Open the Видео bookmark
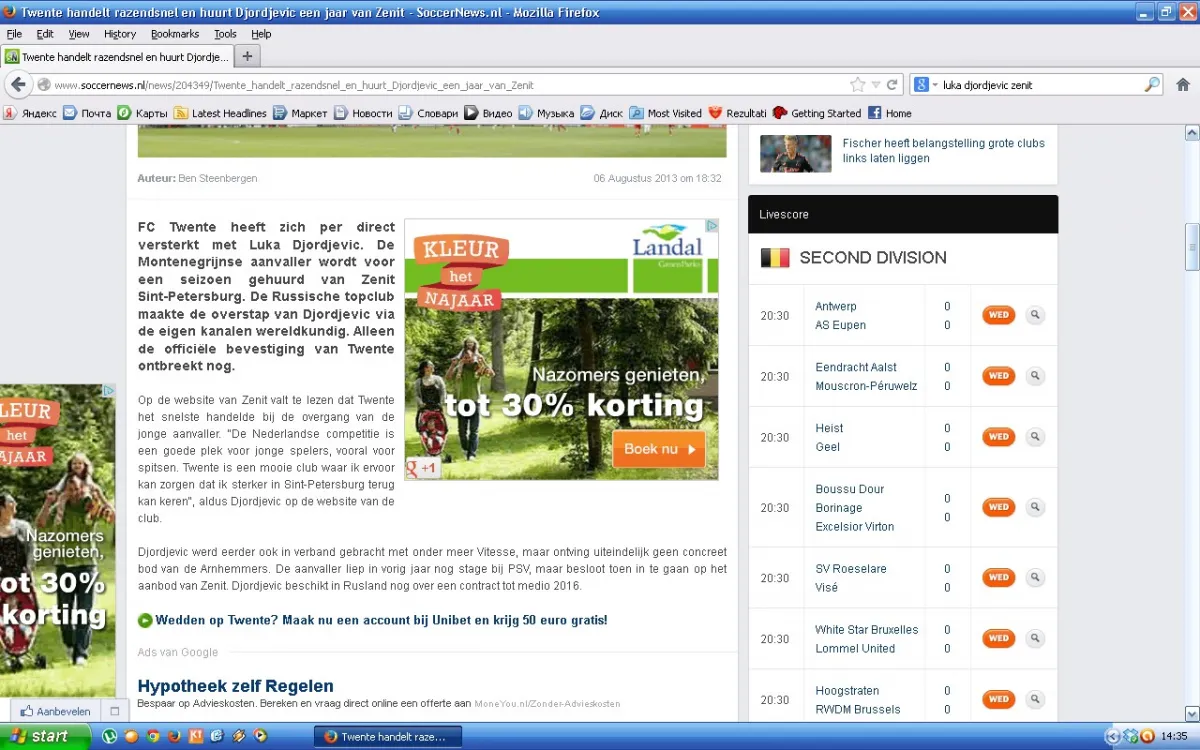The height and width of the screenshot is (750, 1200). pos(488,113)
